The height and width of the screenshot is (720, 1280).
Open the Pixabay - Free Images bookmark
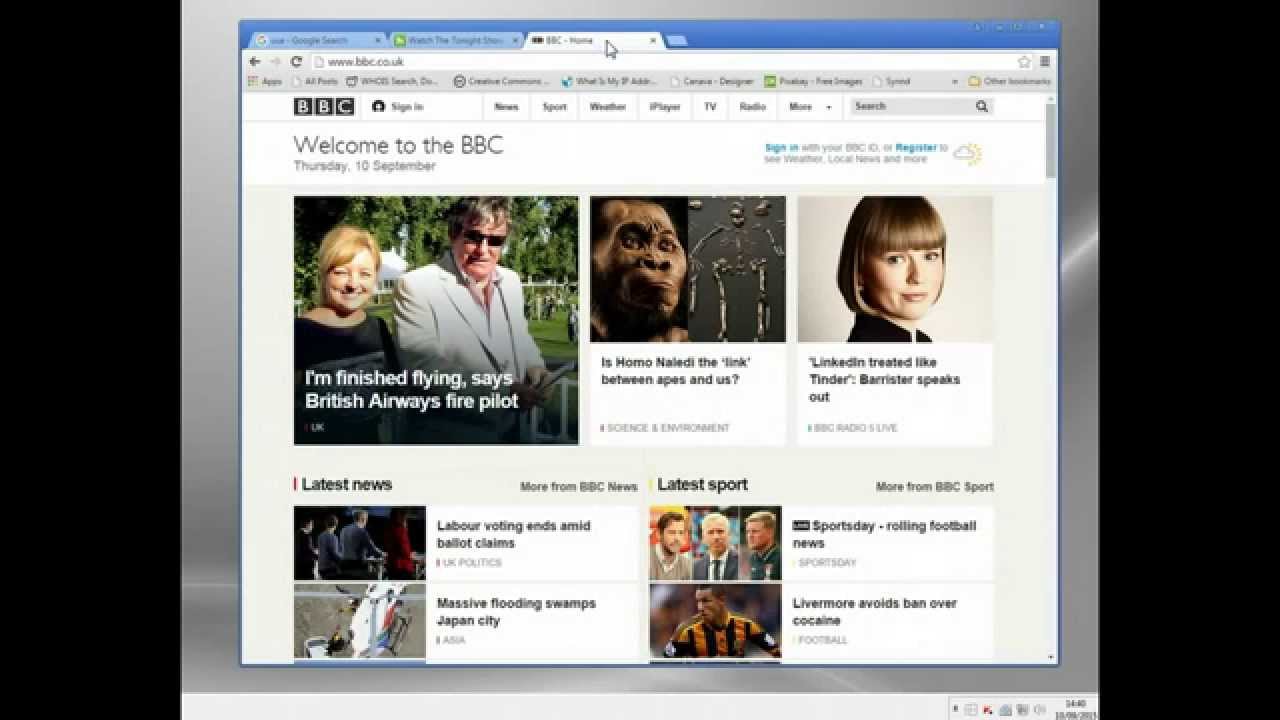[x=813, y=81]
